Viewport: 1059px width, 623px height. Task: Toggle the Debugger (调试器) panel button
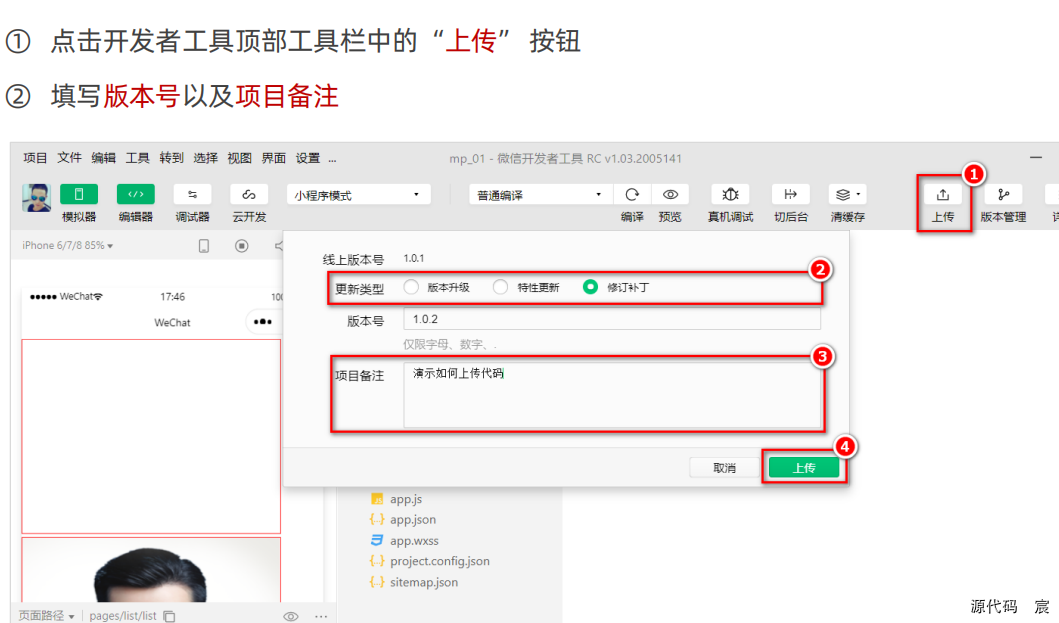(x=192, y=195)
